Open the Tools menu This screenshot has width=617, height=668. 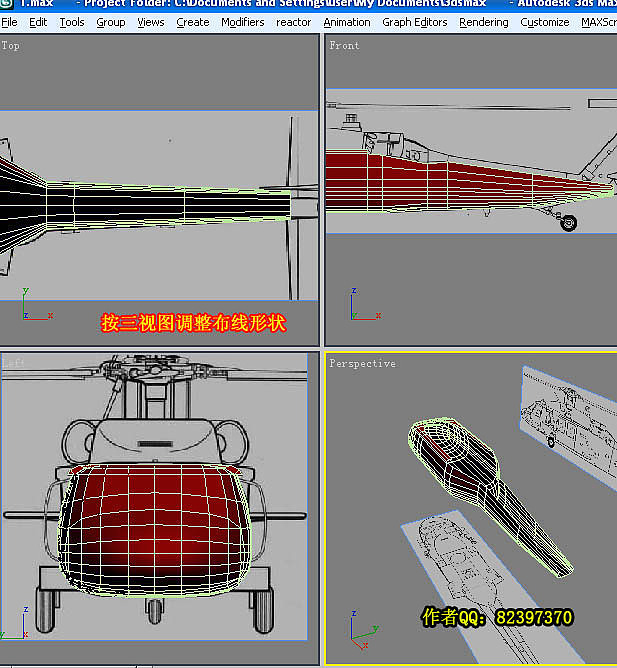pyautogui.click(x=72, y=22)
